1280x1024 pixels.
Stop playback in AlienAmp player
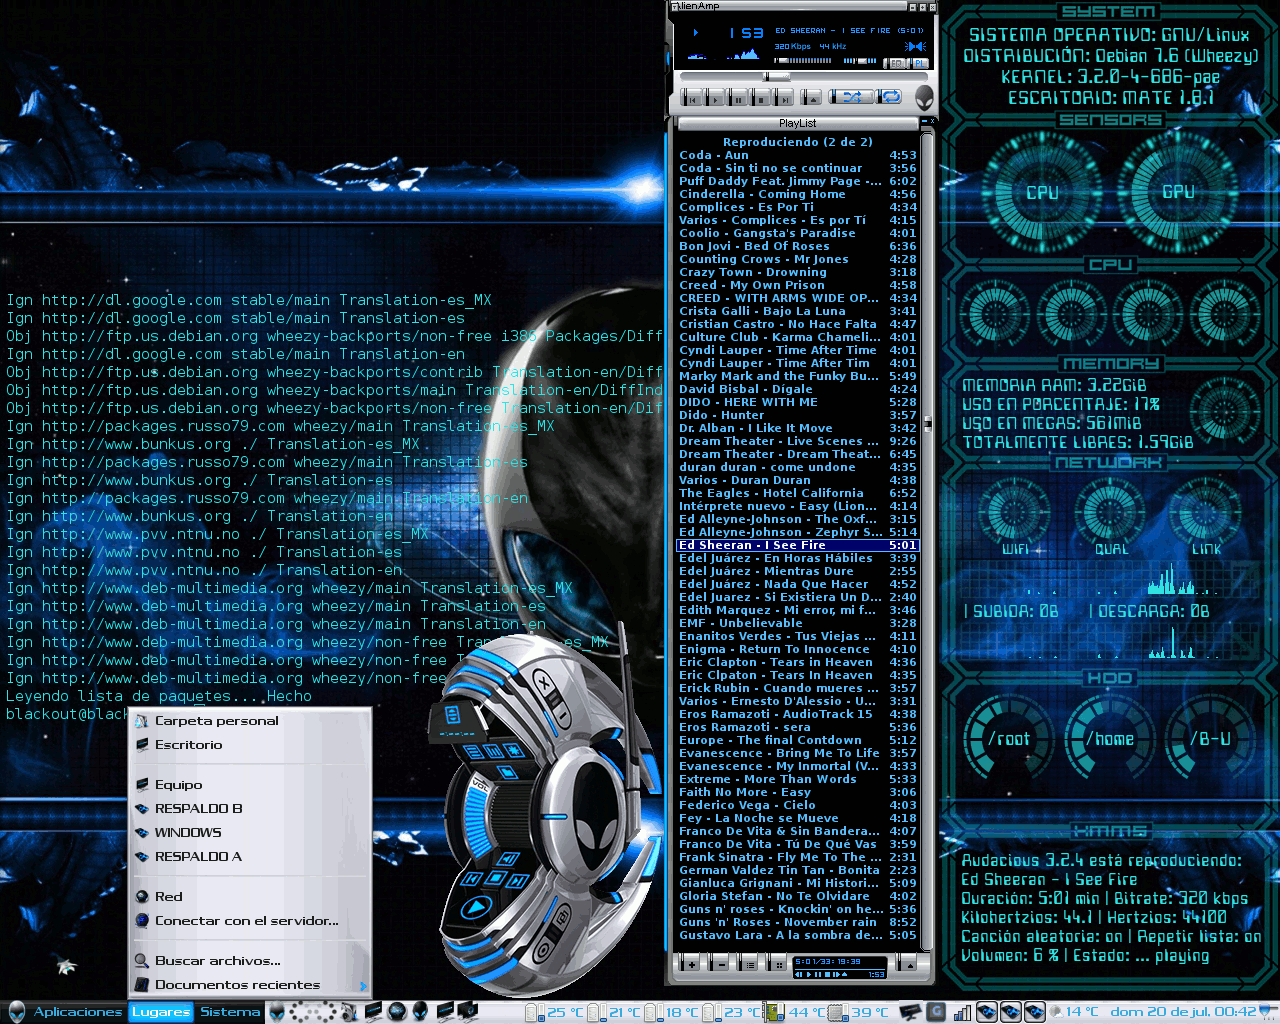[761, 98]
